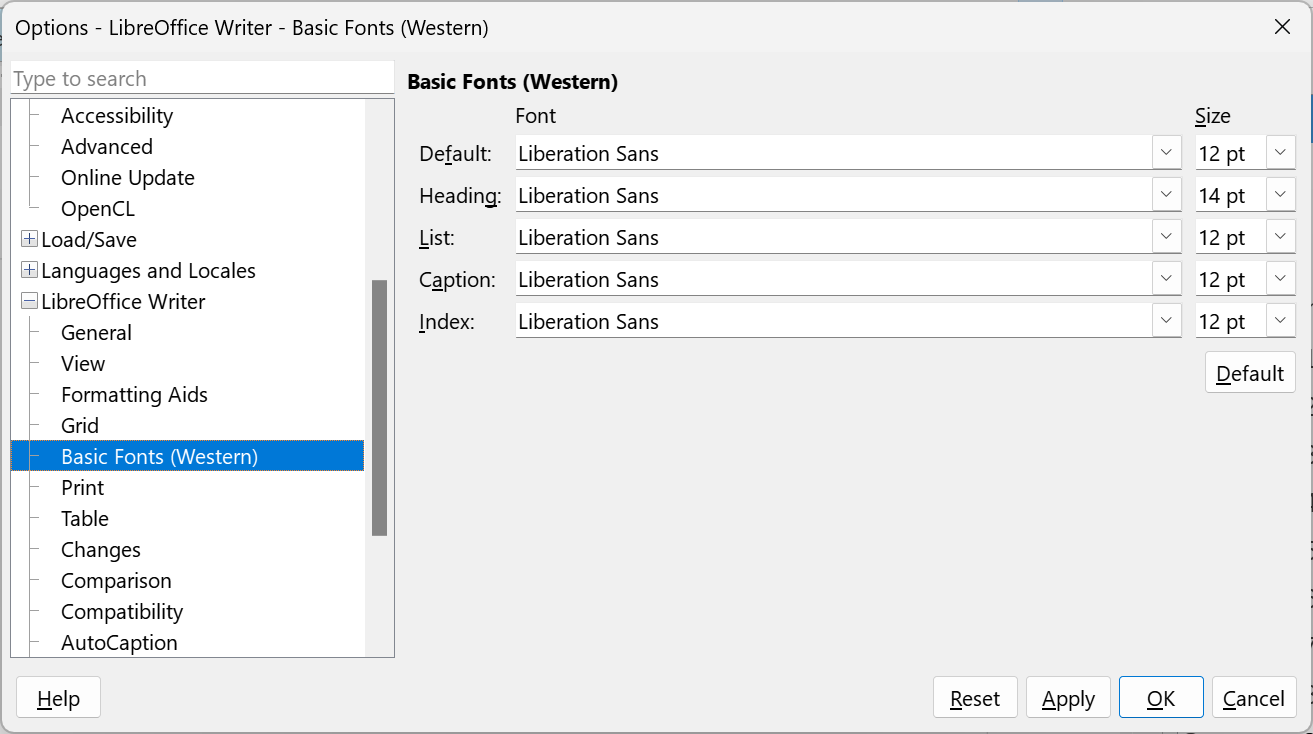Click in the List font name field
Image resolution: width=1313 pixels, height=734 pixels.
click(833, 237)
